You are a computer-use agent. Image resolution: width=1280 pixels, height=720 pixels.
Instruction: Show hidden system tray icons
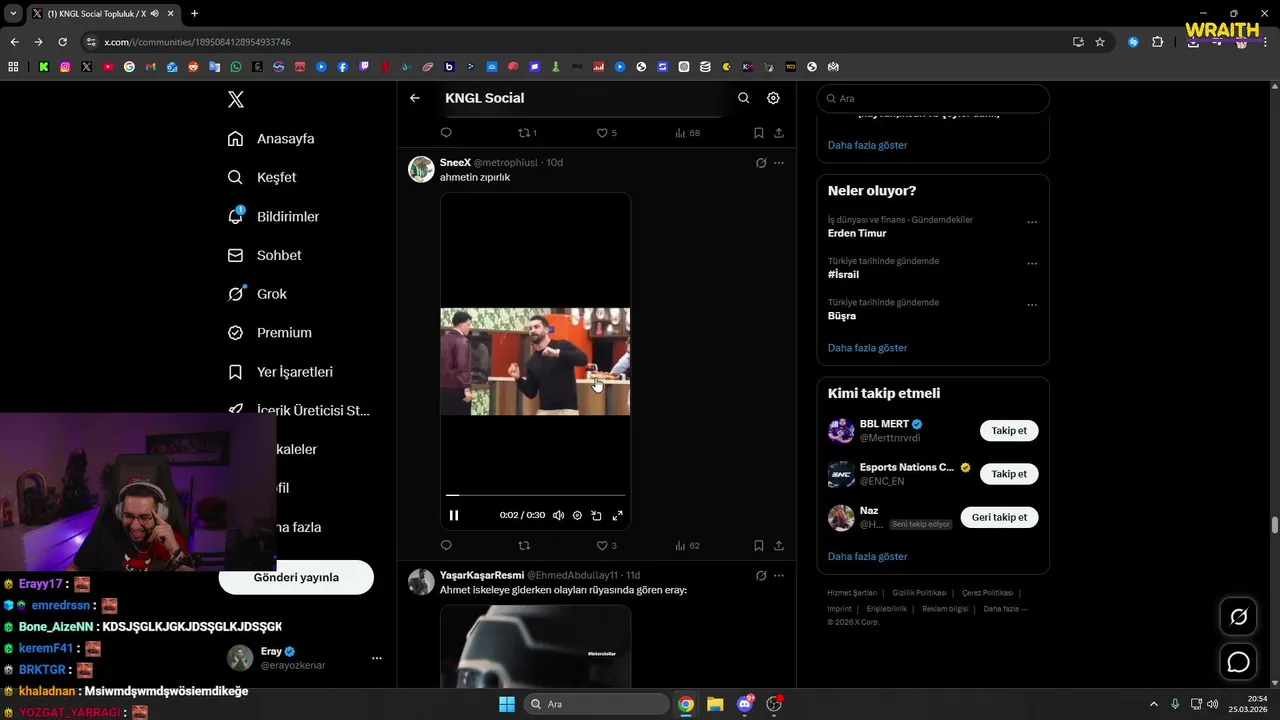[x=1153, y=704]
